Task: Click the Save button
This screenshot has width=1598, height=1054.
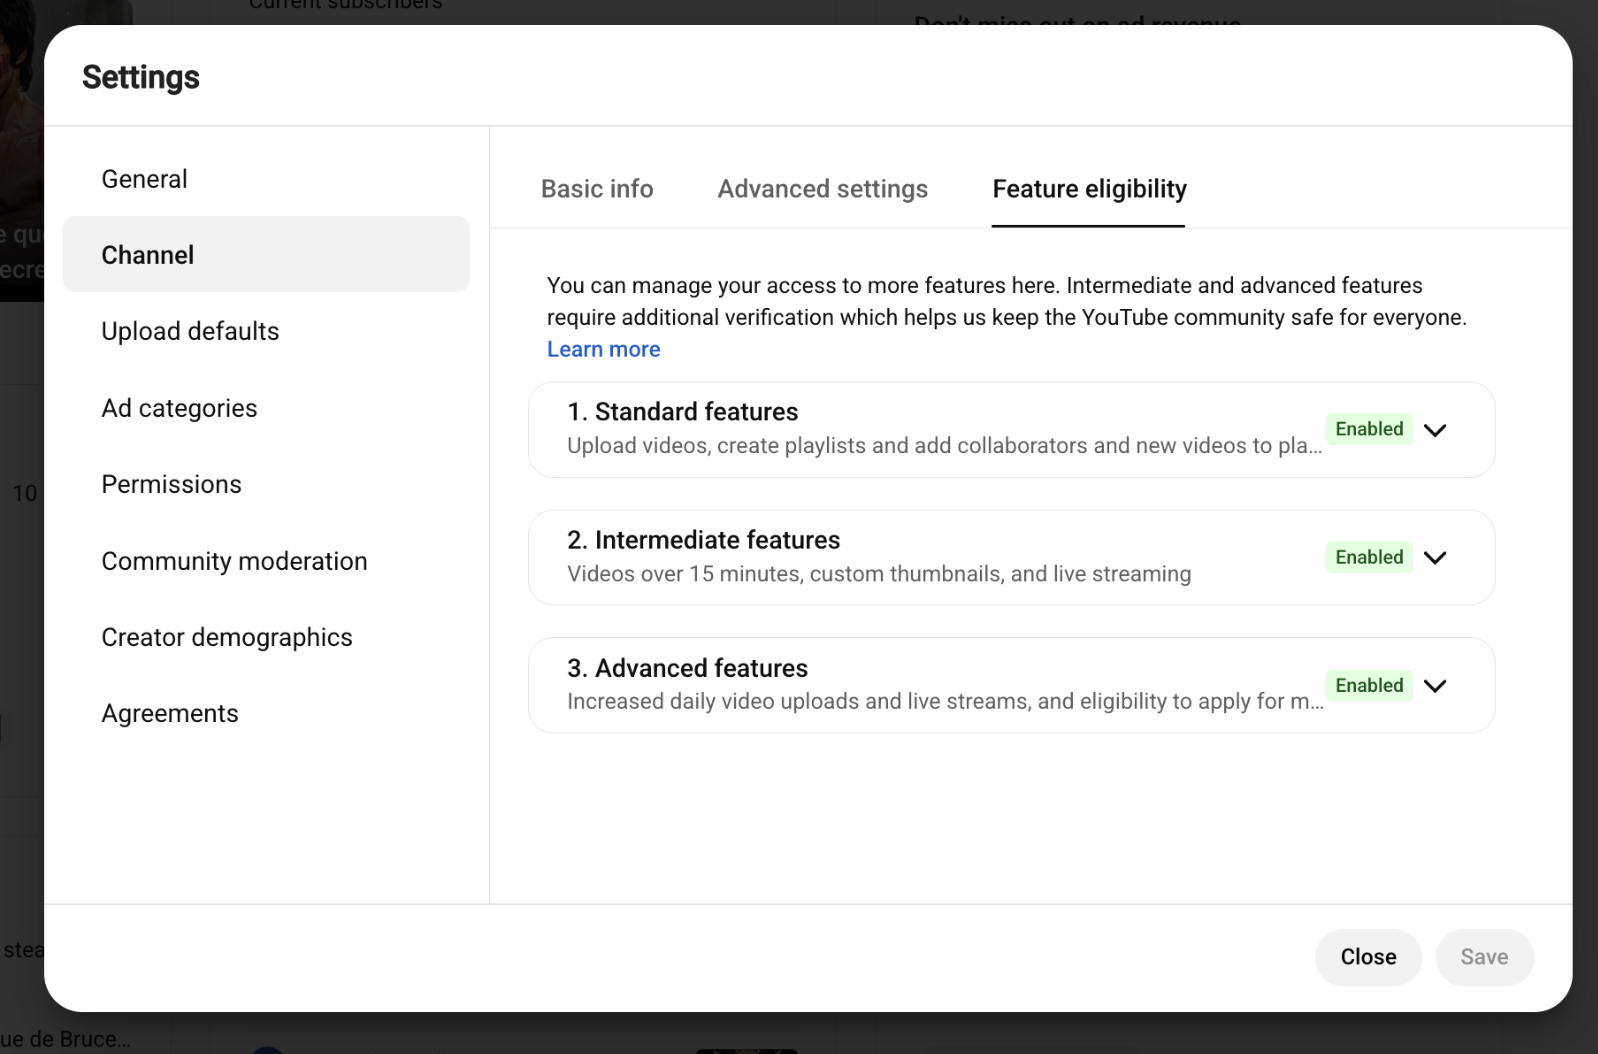Action: point(1484,957)
